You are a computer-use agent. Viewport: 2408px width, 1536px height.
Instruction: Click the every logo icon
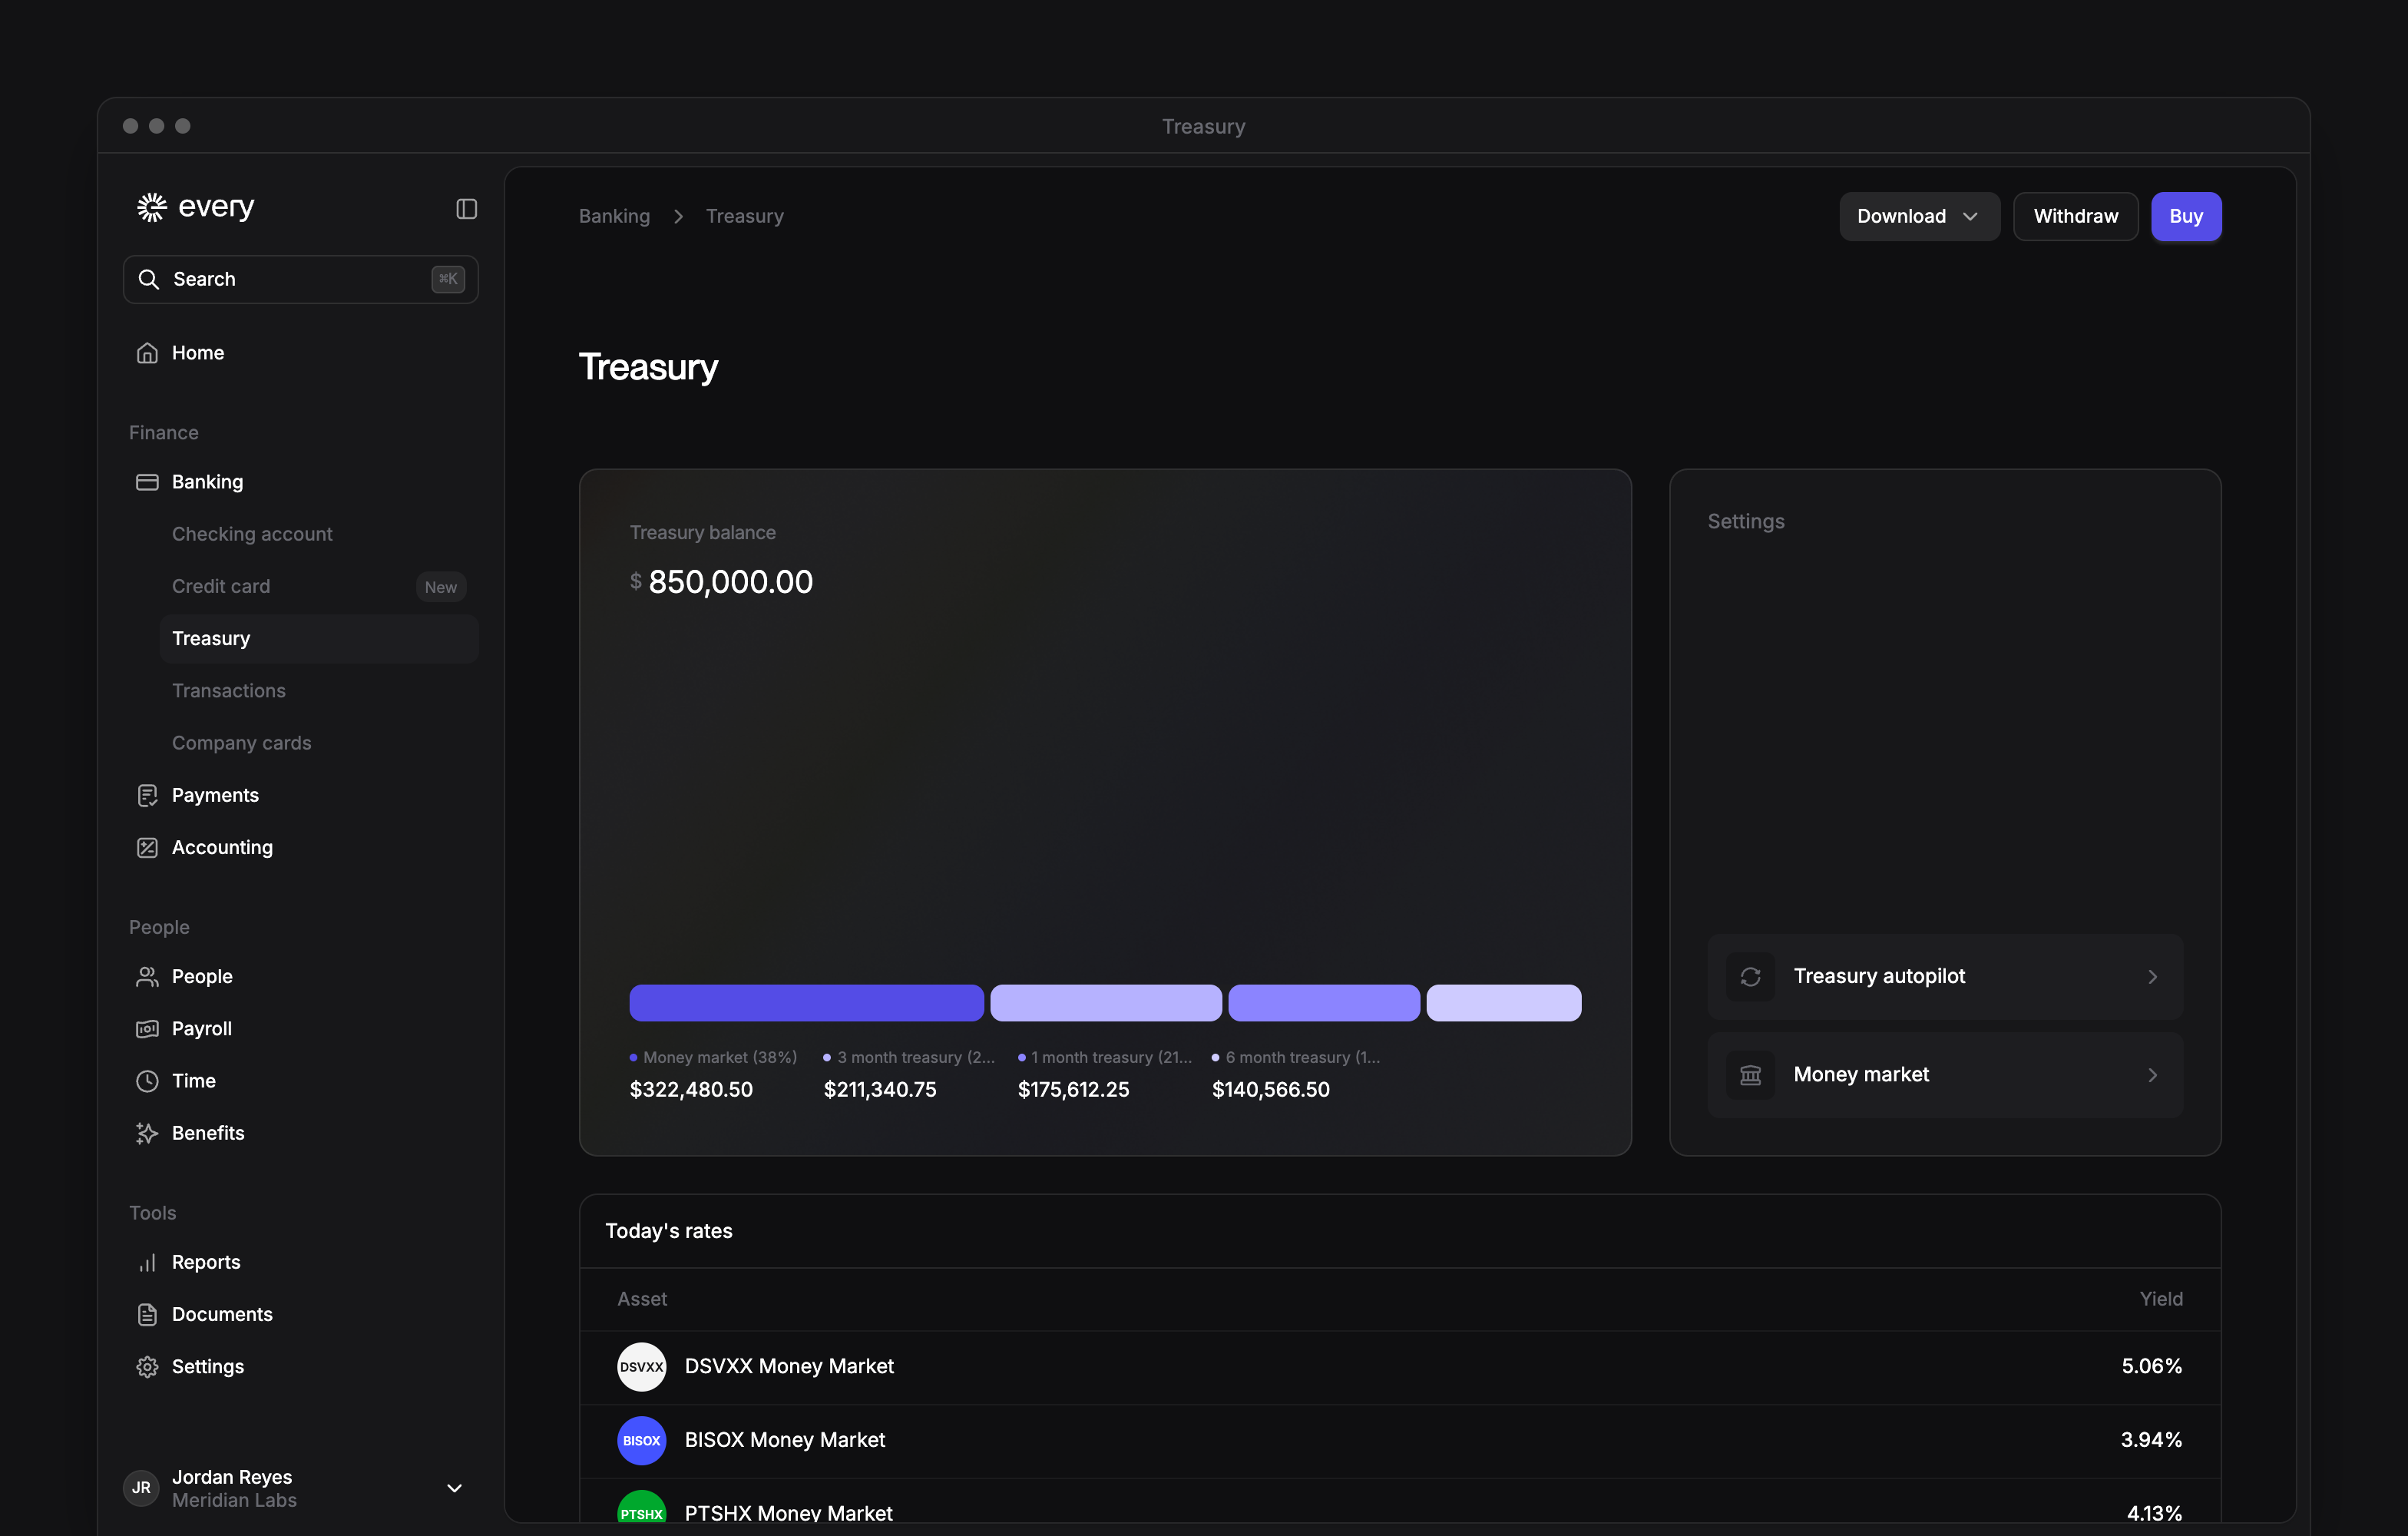click(151, 208)
